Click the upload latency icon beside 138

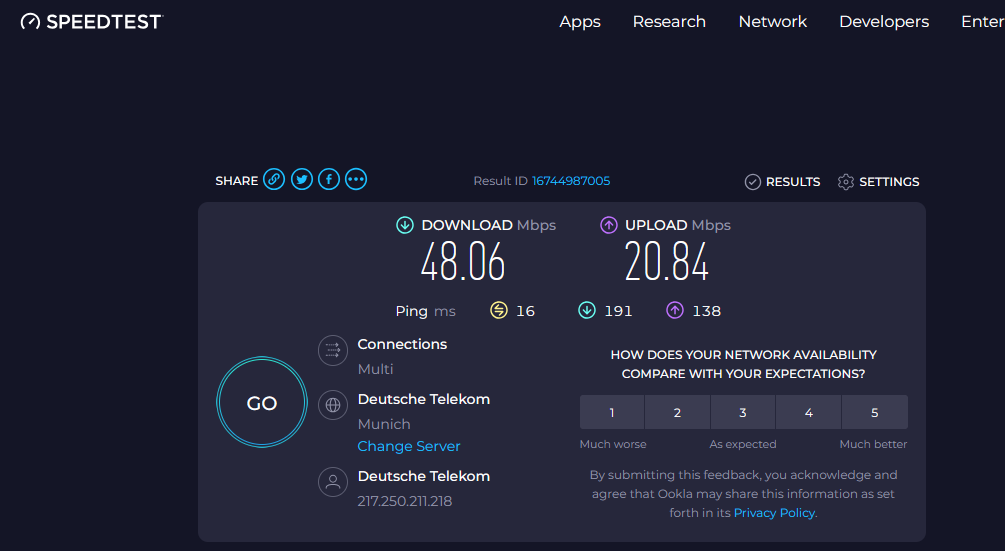675,311
